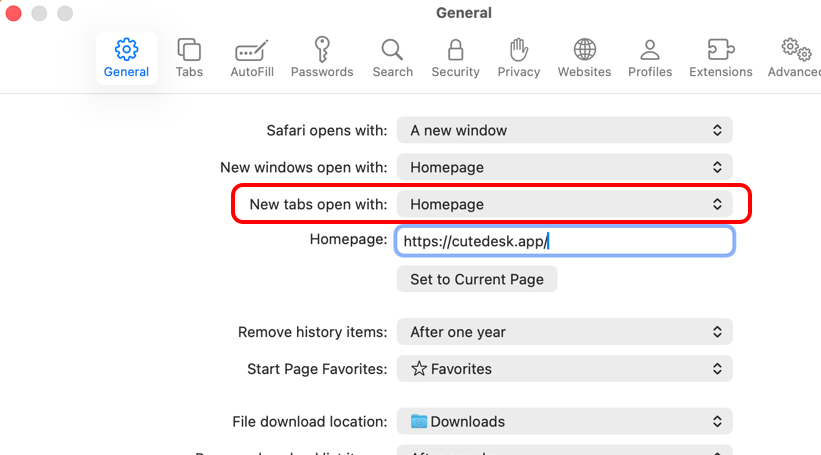Open the 'New tabs open with' dropdown
821x455 pixels.
pos(564,204)
